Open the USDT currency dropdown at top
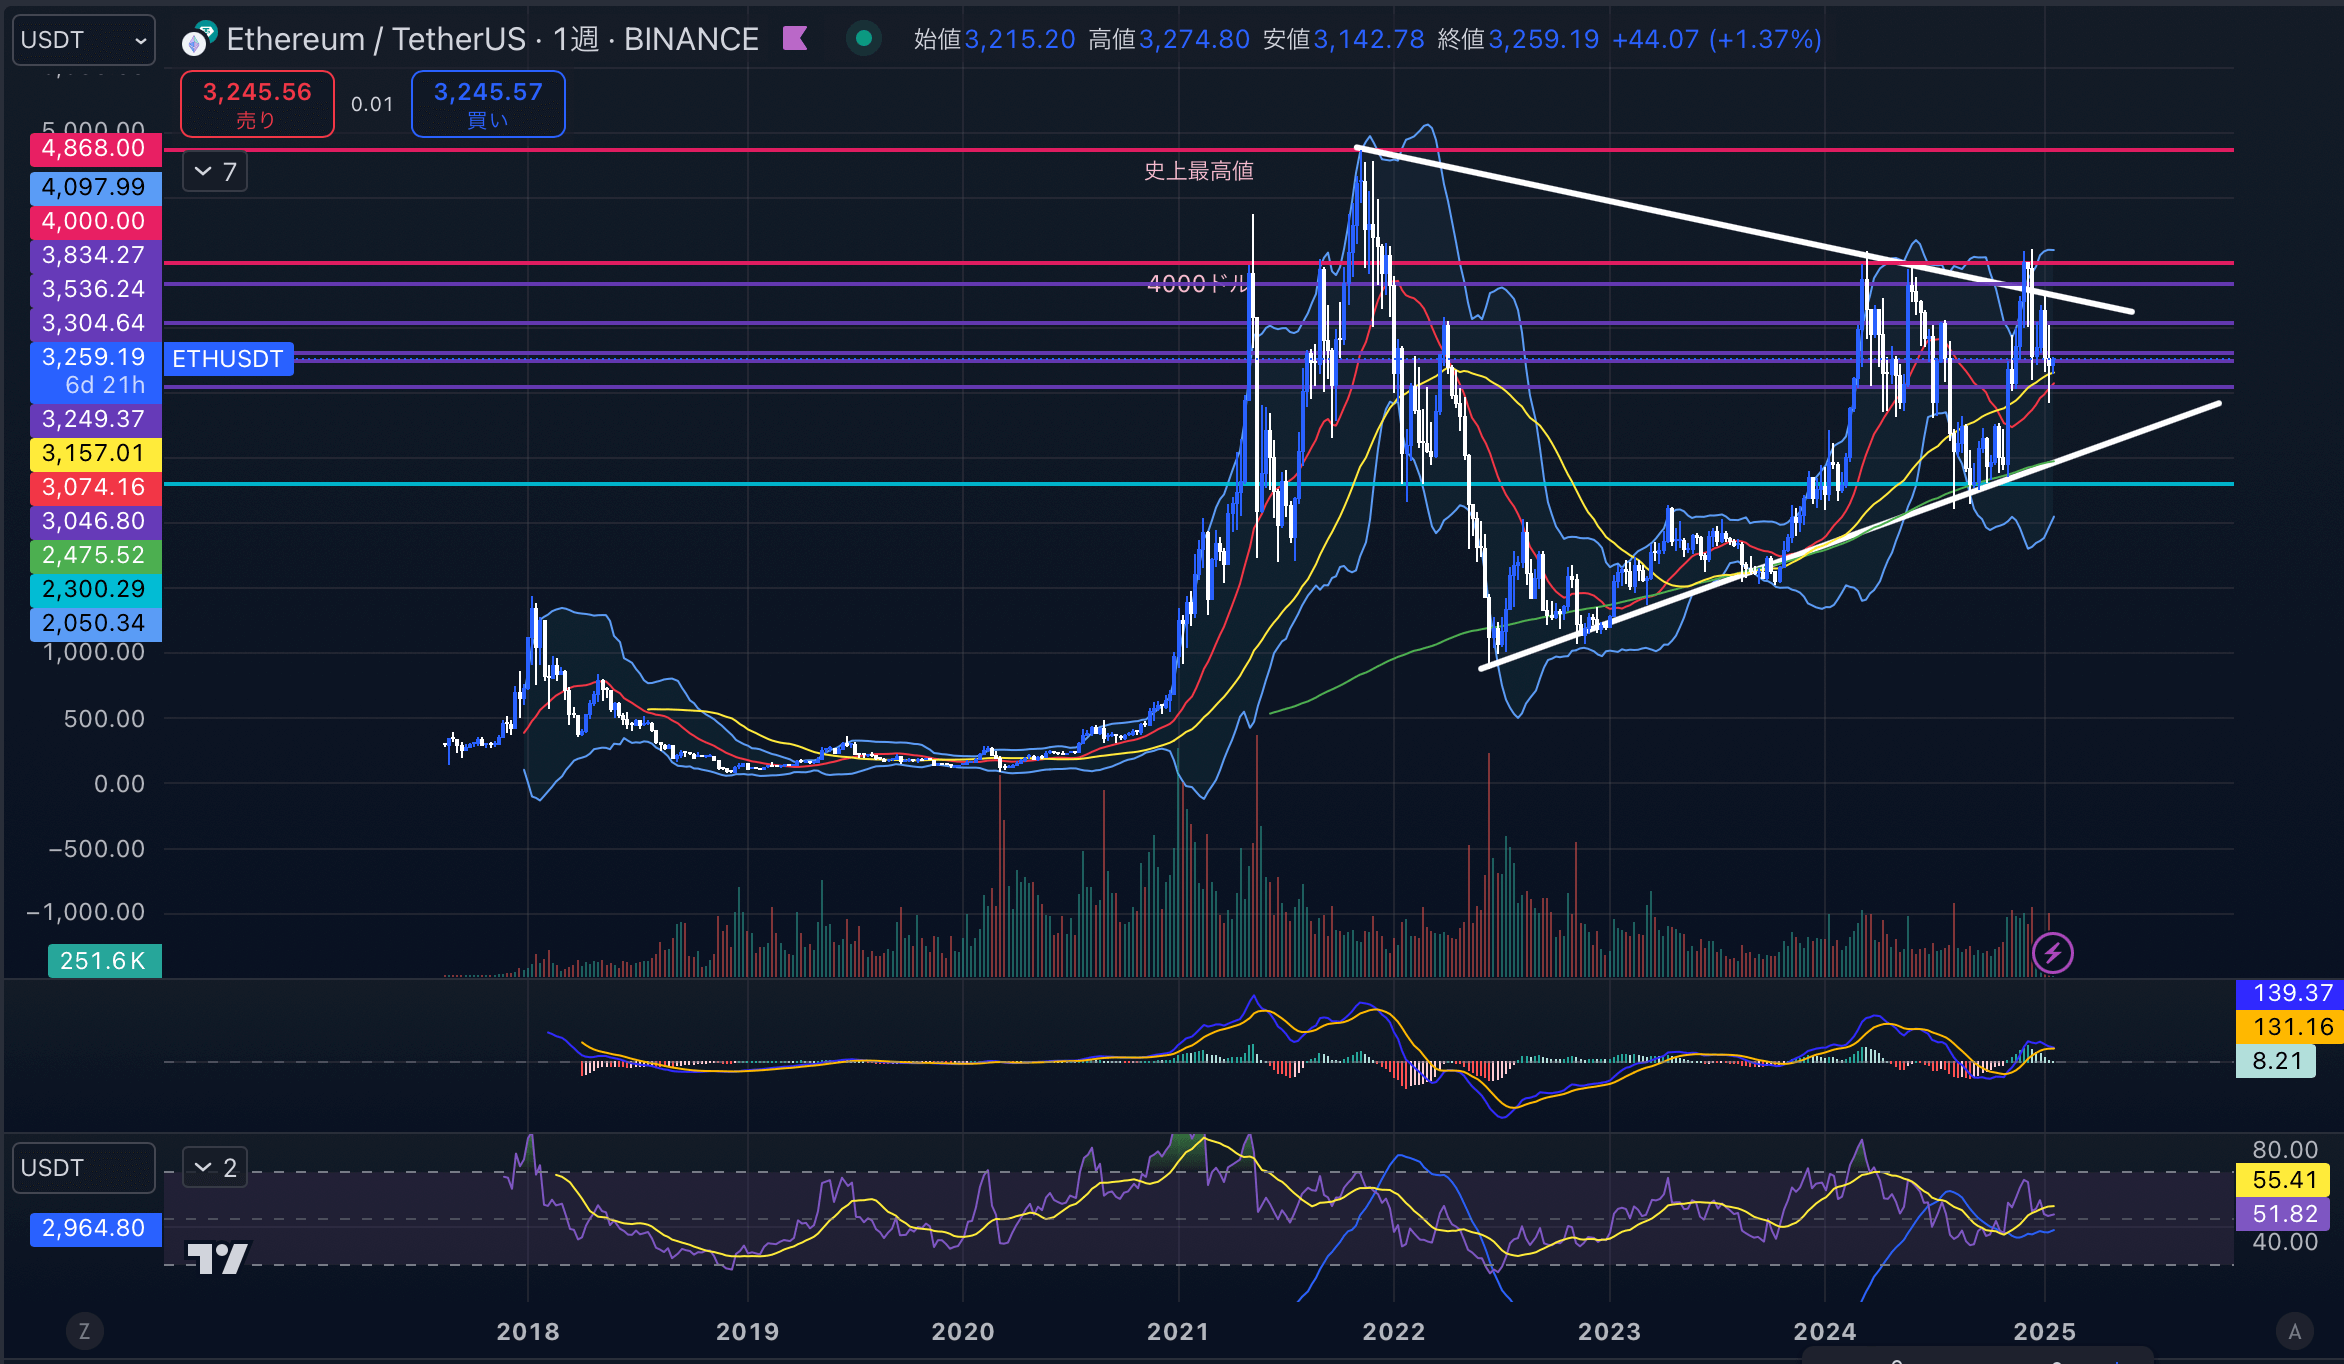2344x1364 pixels. point(84,40)
